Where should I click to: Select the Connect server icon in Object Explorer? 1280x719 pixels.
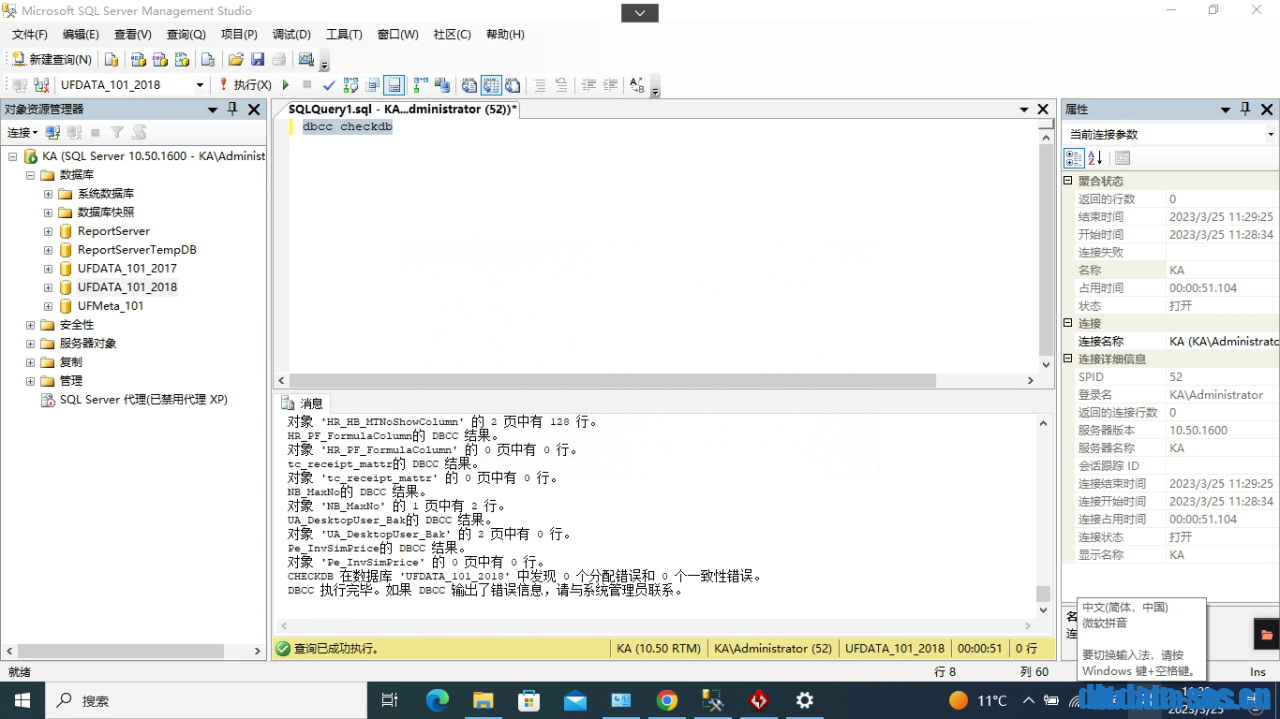(53, 132)
